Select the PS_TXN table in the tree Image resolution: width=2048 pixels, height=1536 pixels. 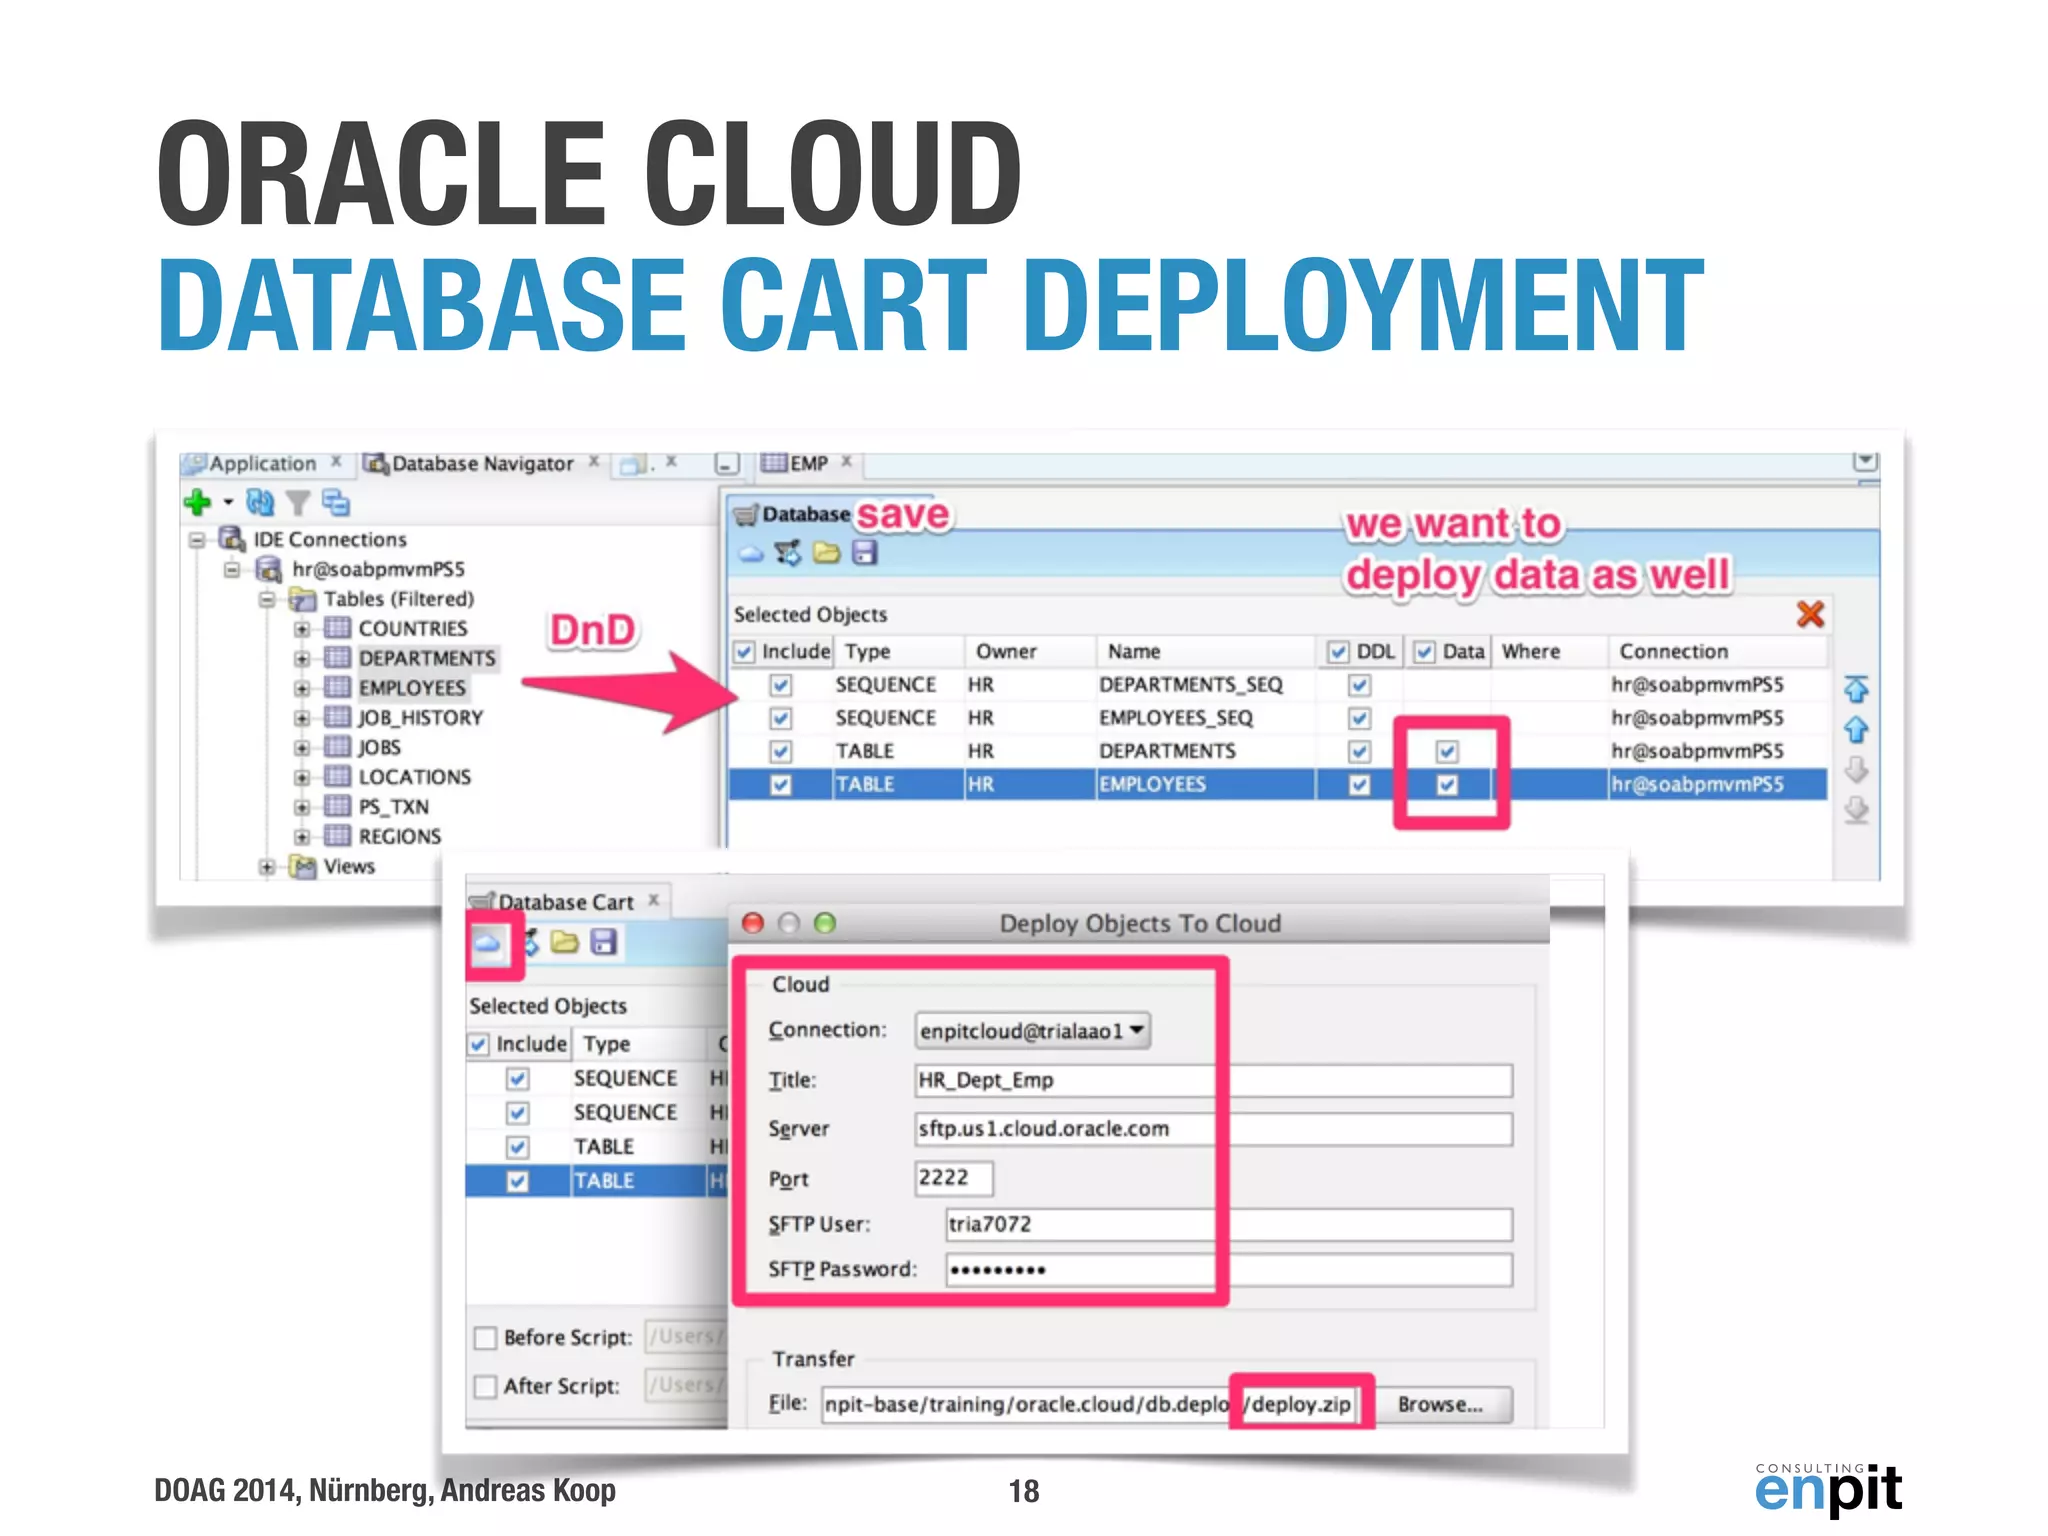(394, 807)
